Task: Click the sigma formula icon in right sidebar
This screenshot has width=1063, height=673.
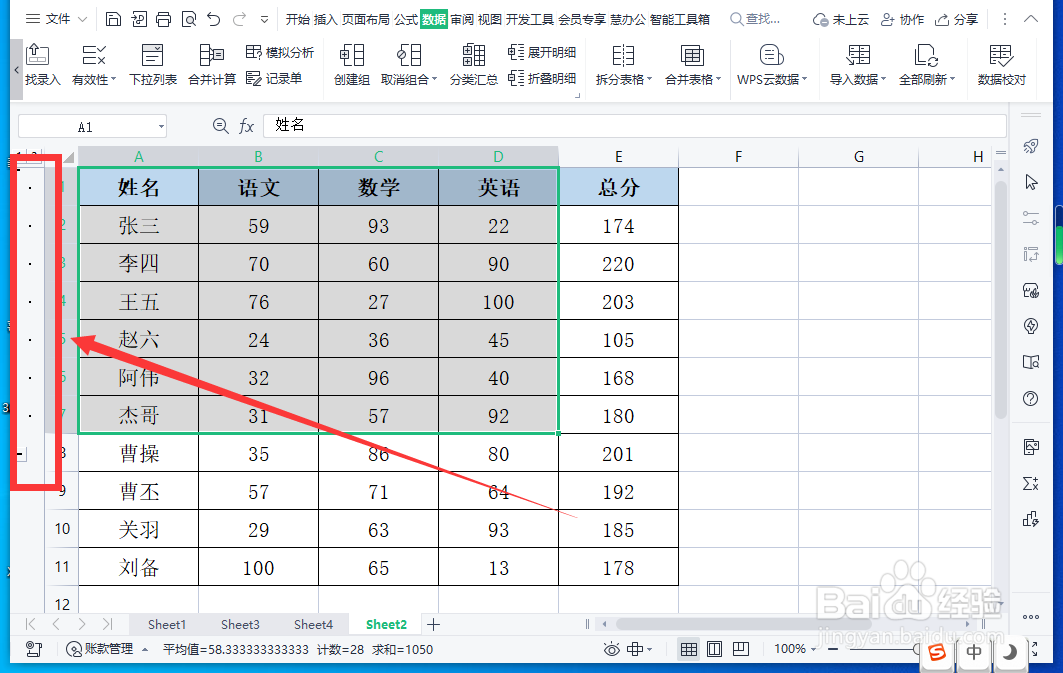Action: coord(1030,483)
